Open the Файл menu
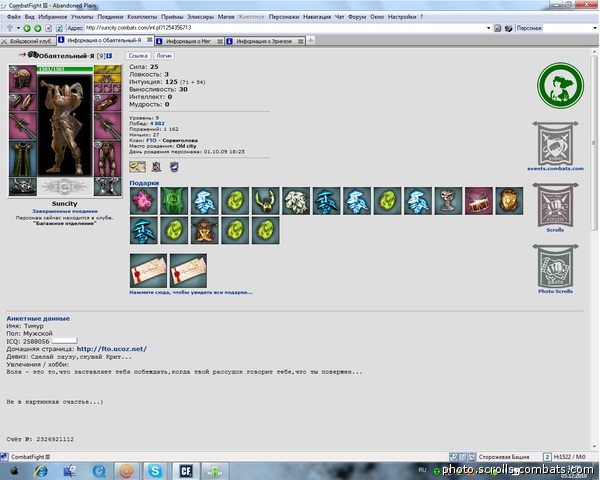 click(14, 17)
